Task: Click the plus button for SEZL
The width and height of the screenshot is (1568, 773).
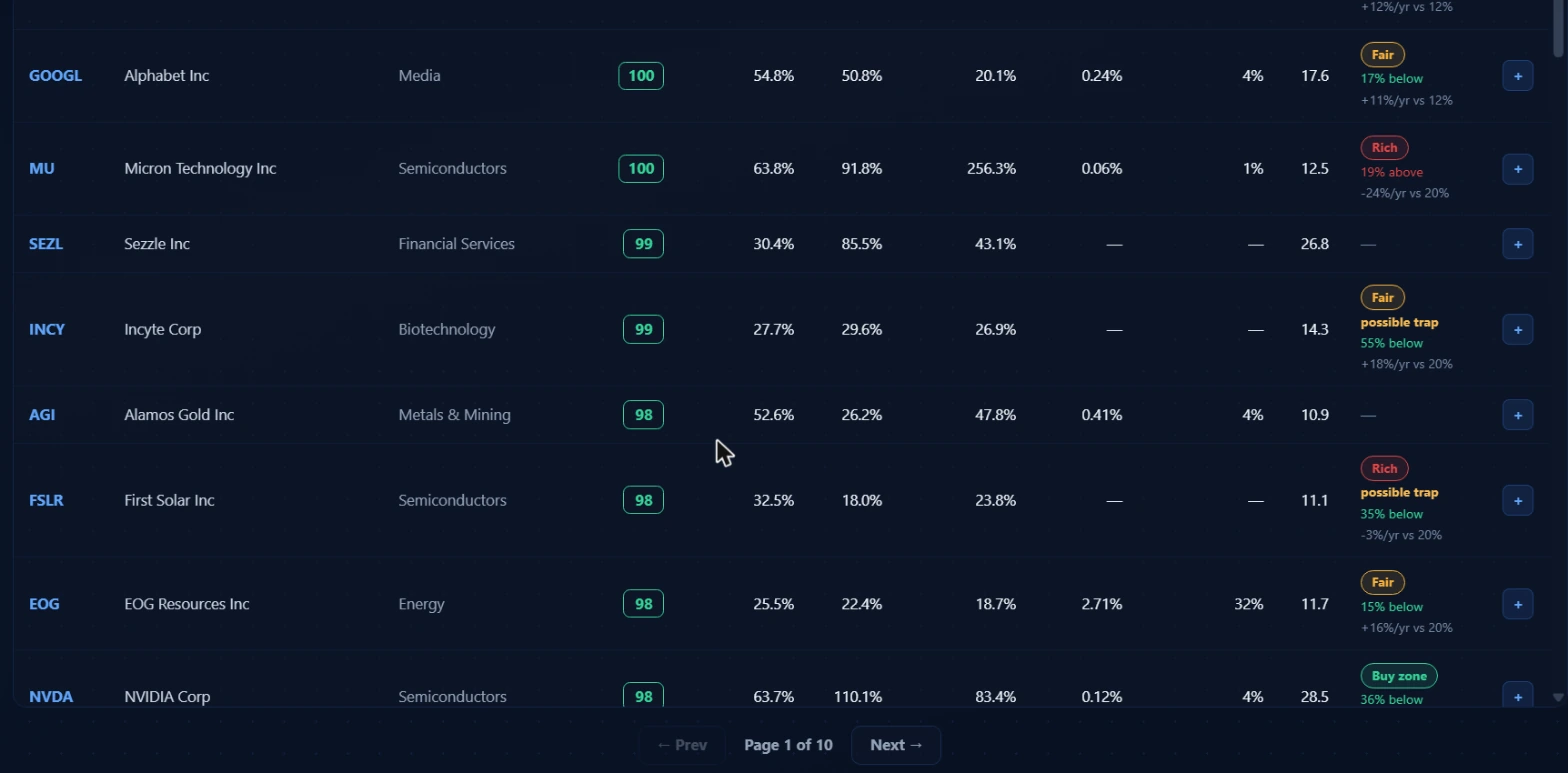Action: (x=1517, y=244)
